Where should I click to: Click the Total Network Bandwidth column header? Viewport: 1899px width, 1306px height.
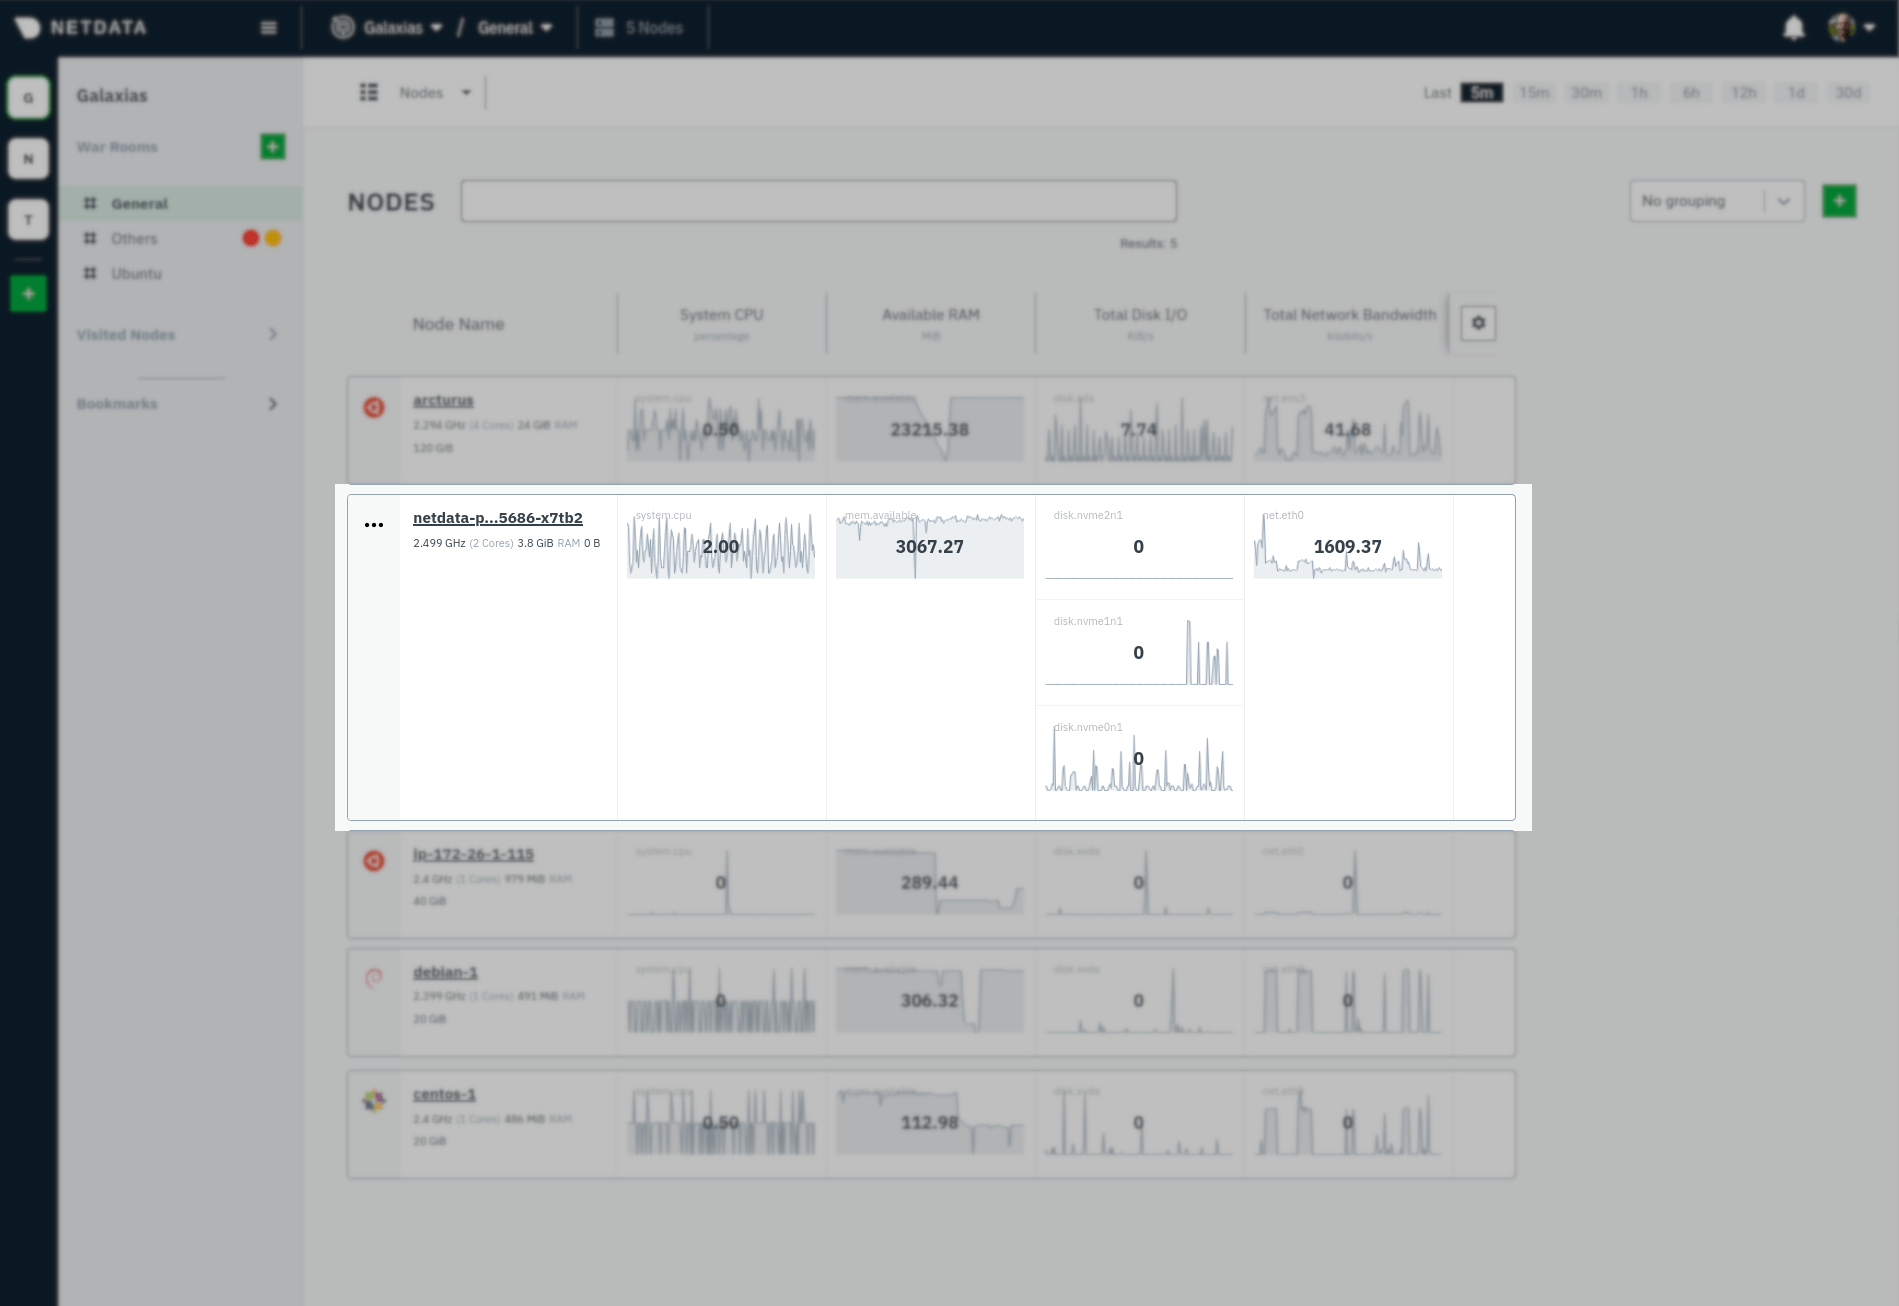coord(1349,323)
